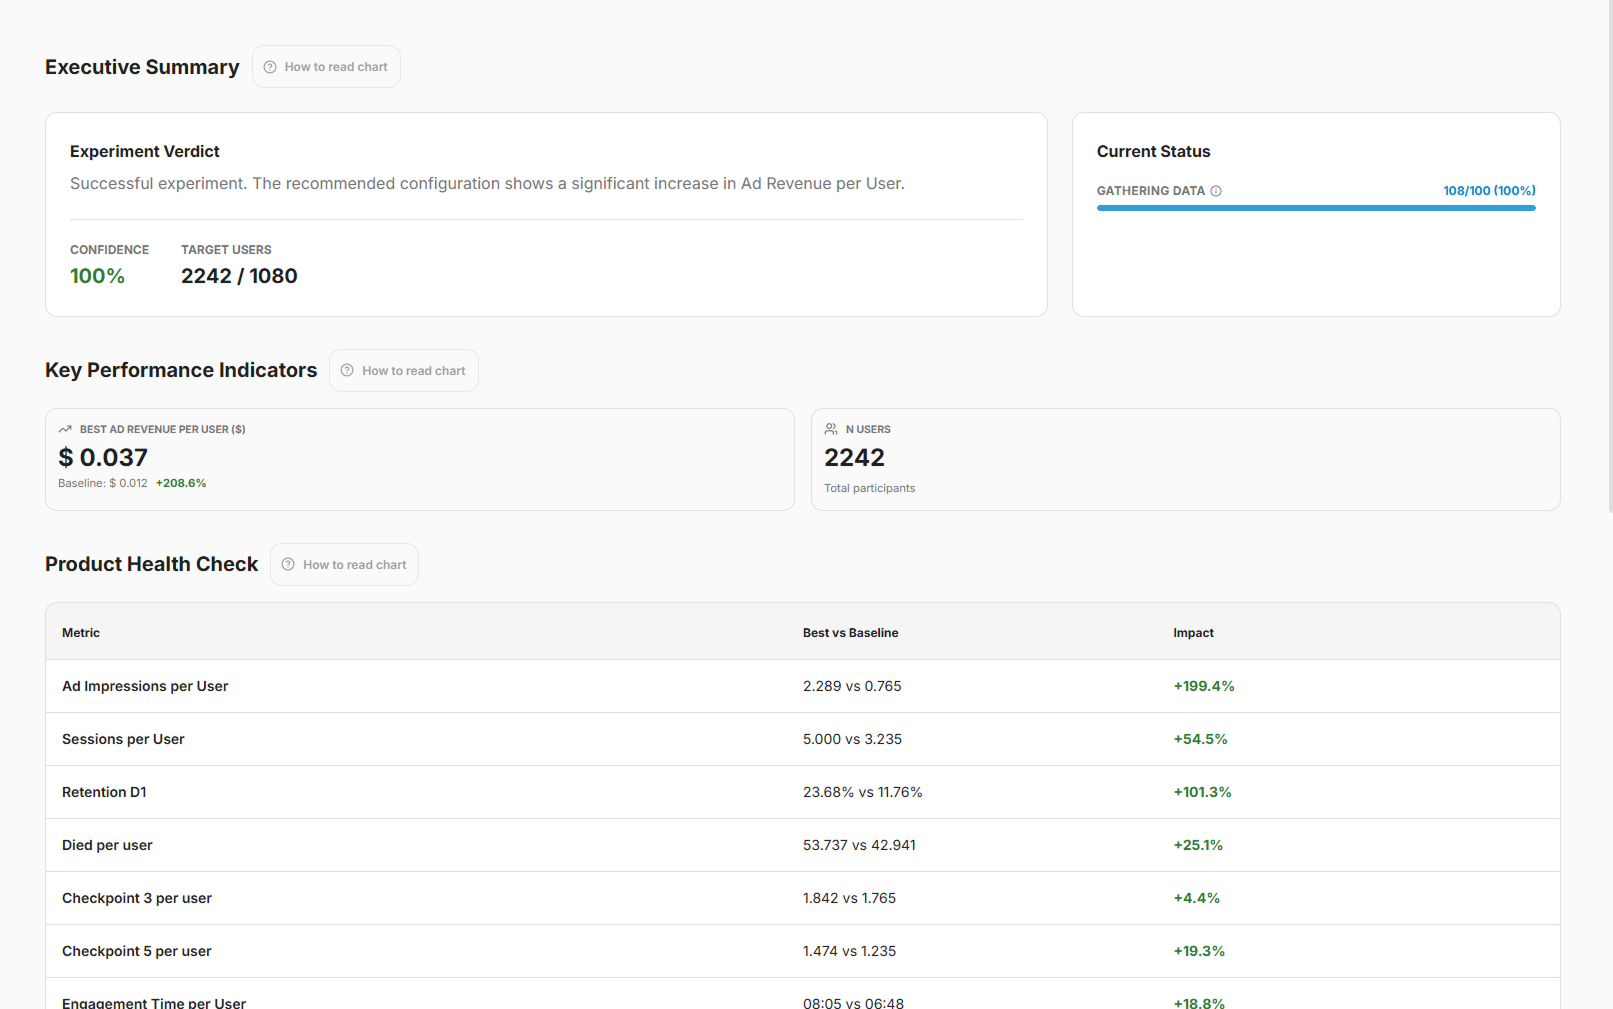Click the users icon next to N Users
This screenshot has width=1613, height=1009.
pos(831,429)
